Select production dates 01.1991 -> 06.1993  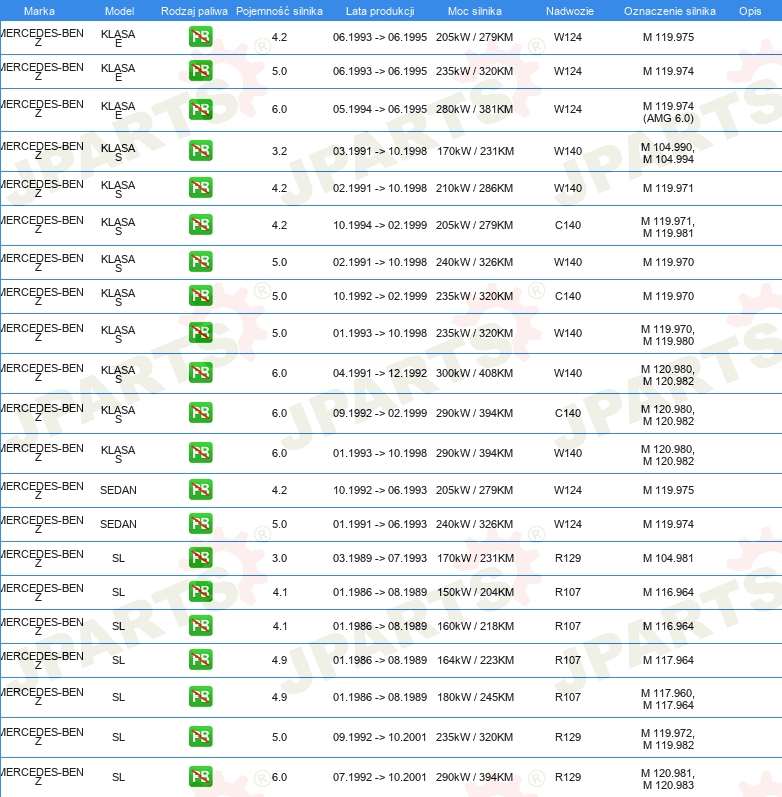[380, 524]
